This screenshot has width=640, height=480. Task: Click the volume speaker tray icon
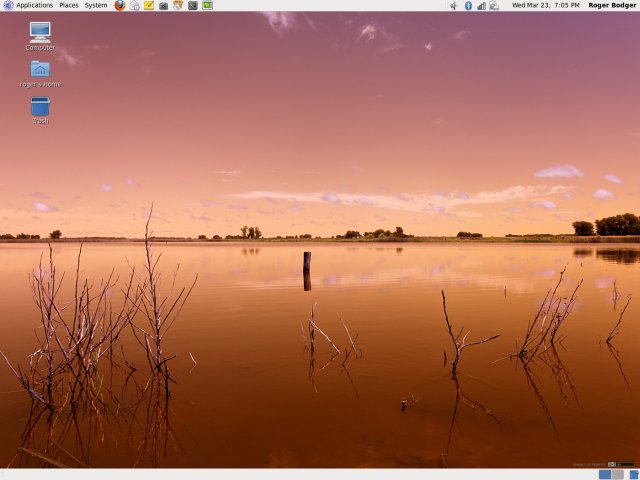pyautogui.click(x=454, y=5)
